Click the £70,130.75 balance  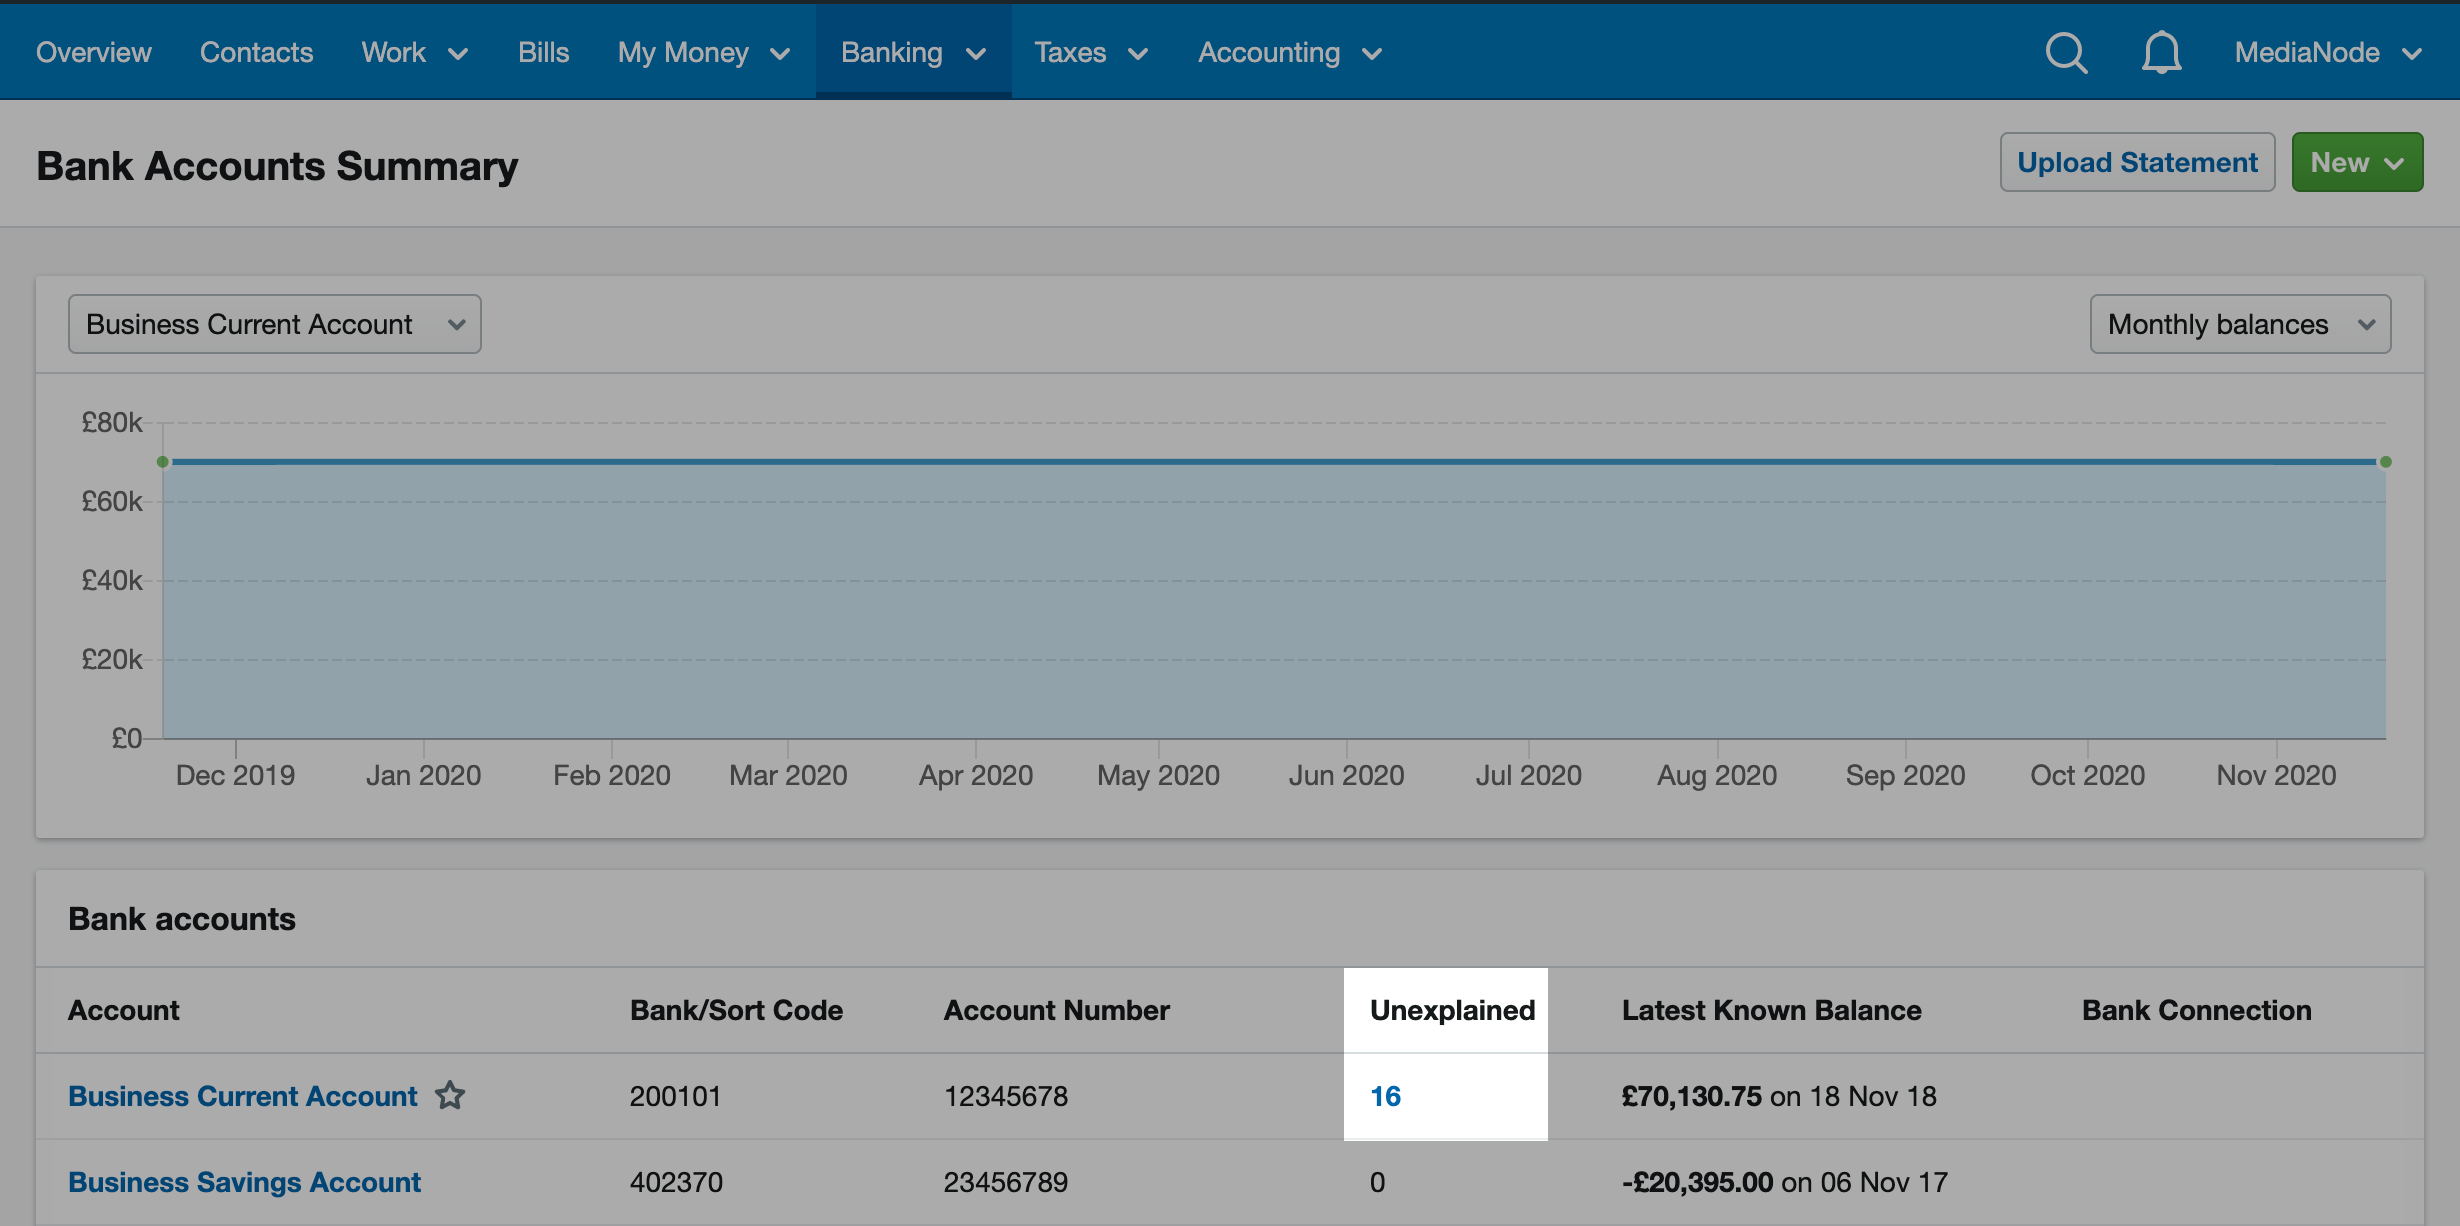point(1692,1096)
